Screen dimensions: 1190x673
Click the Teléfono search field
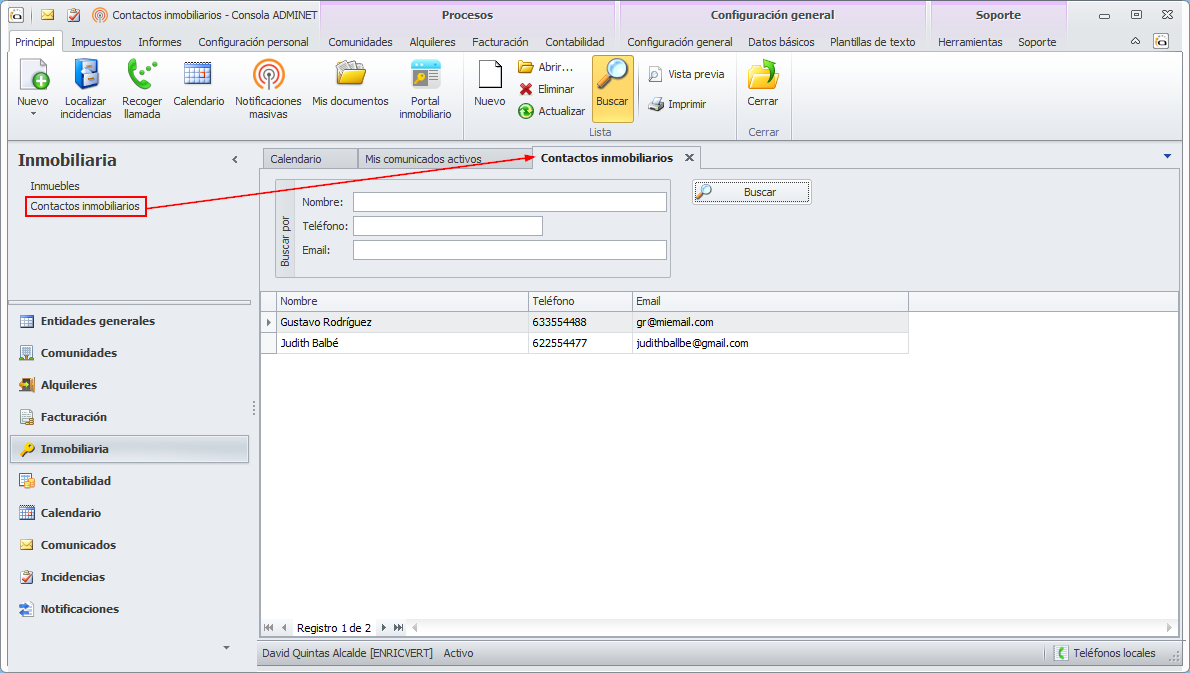click(448, 226)
